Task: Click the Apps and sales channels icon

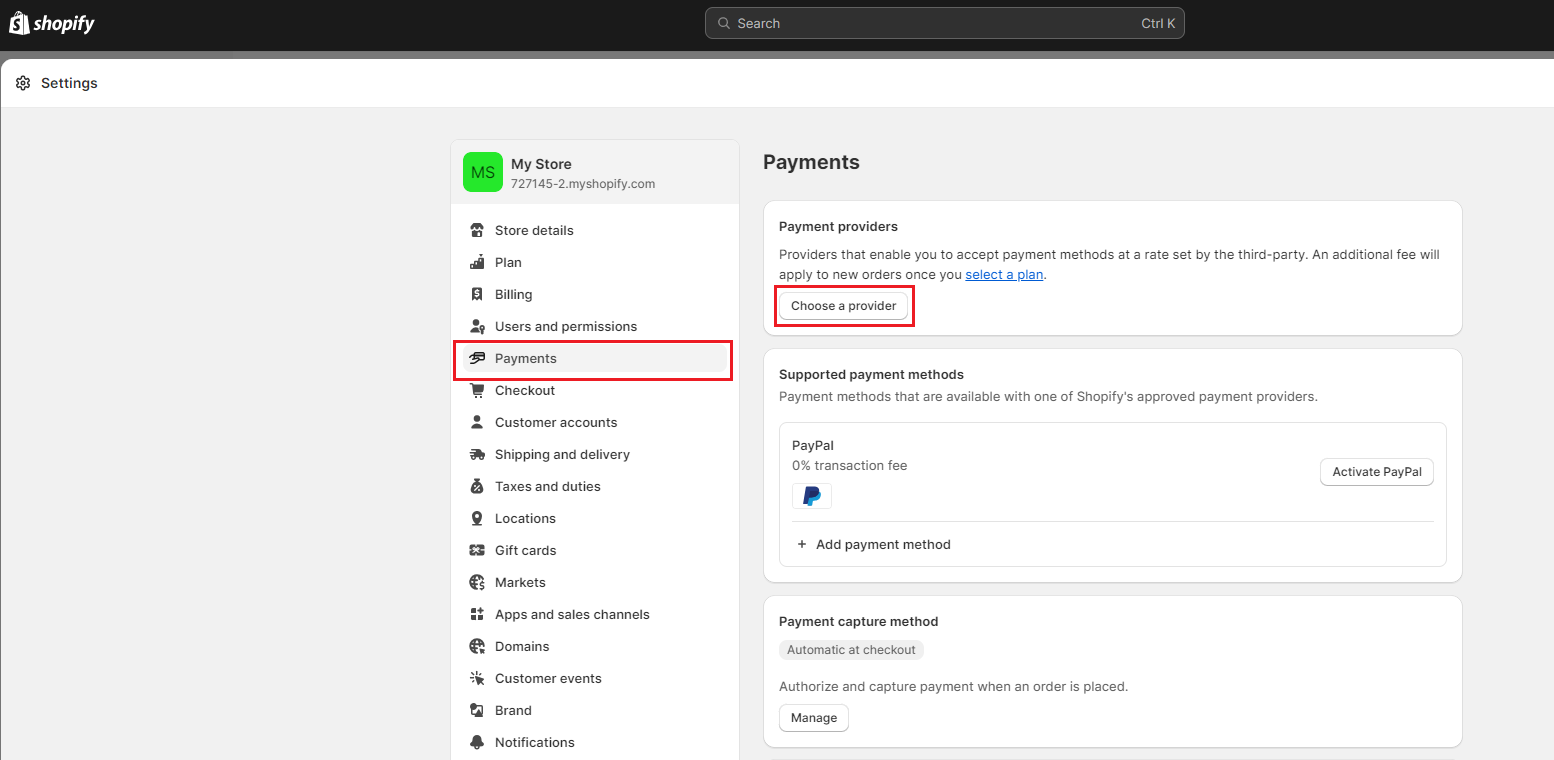Action: (477, 614)
